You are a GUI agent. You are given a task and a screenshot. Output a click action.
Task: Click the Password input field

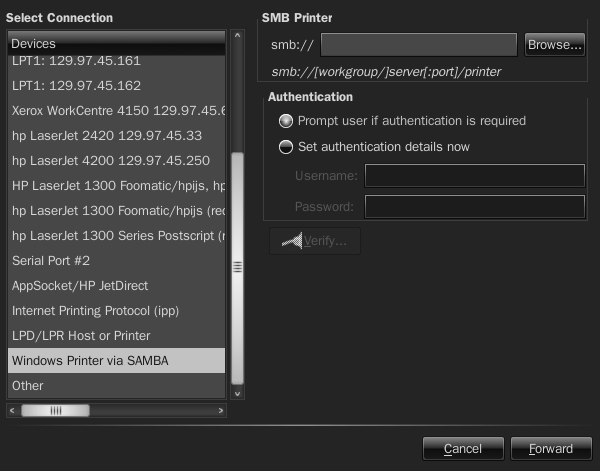(x=474, y=207)
